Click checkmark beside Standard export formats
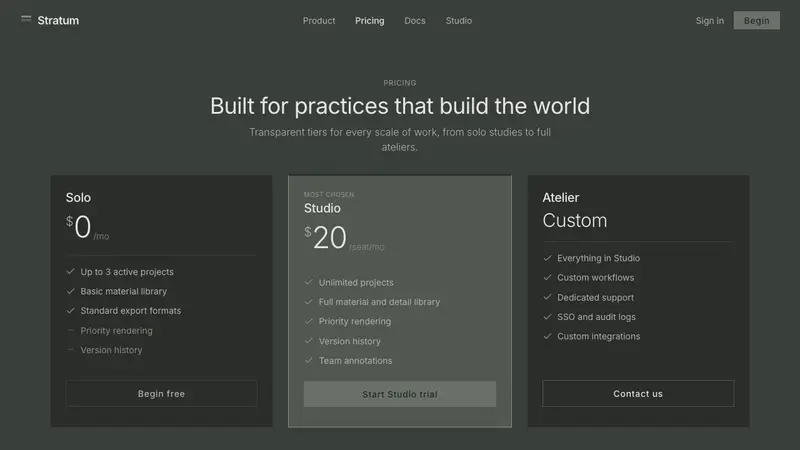The height and width of the screenshot is (450, 800). coord(70,310)
